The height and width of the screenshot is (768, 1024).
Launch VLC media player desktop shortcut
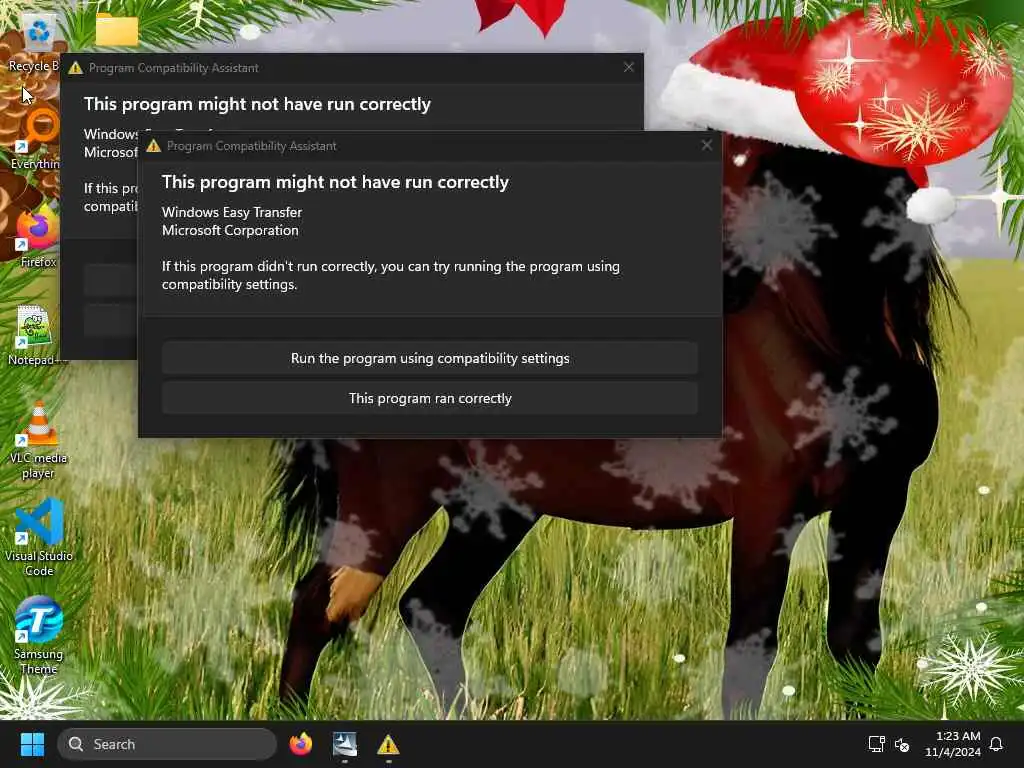point(39,440)
